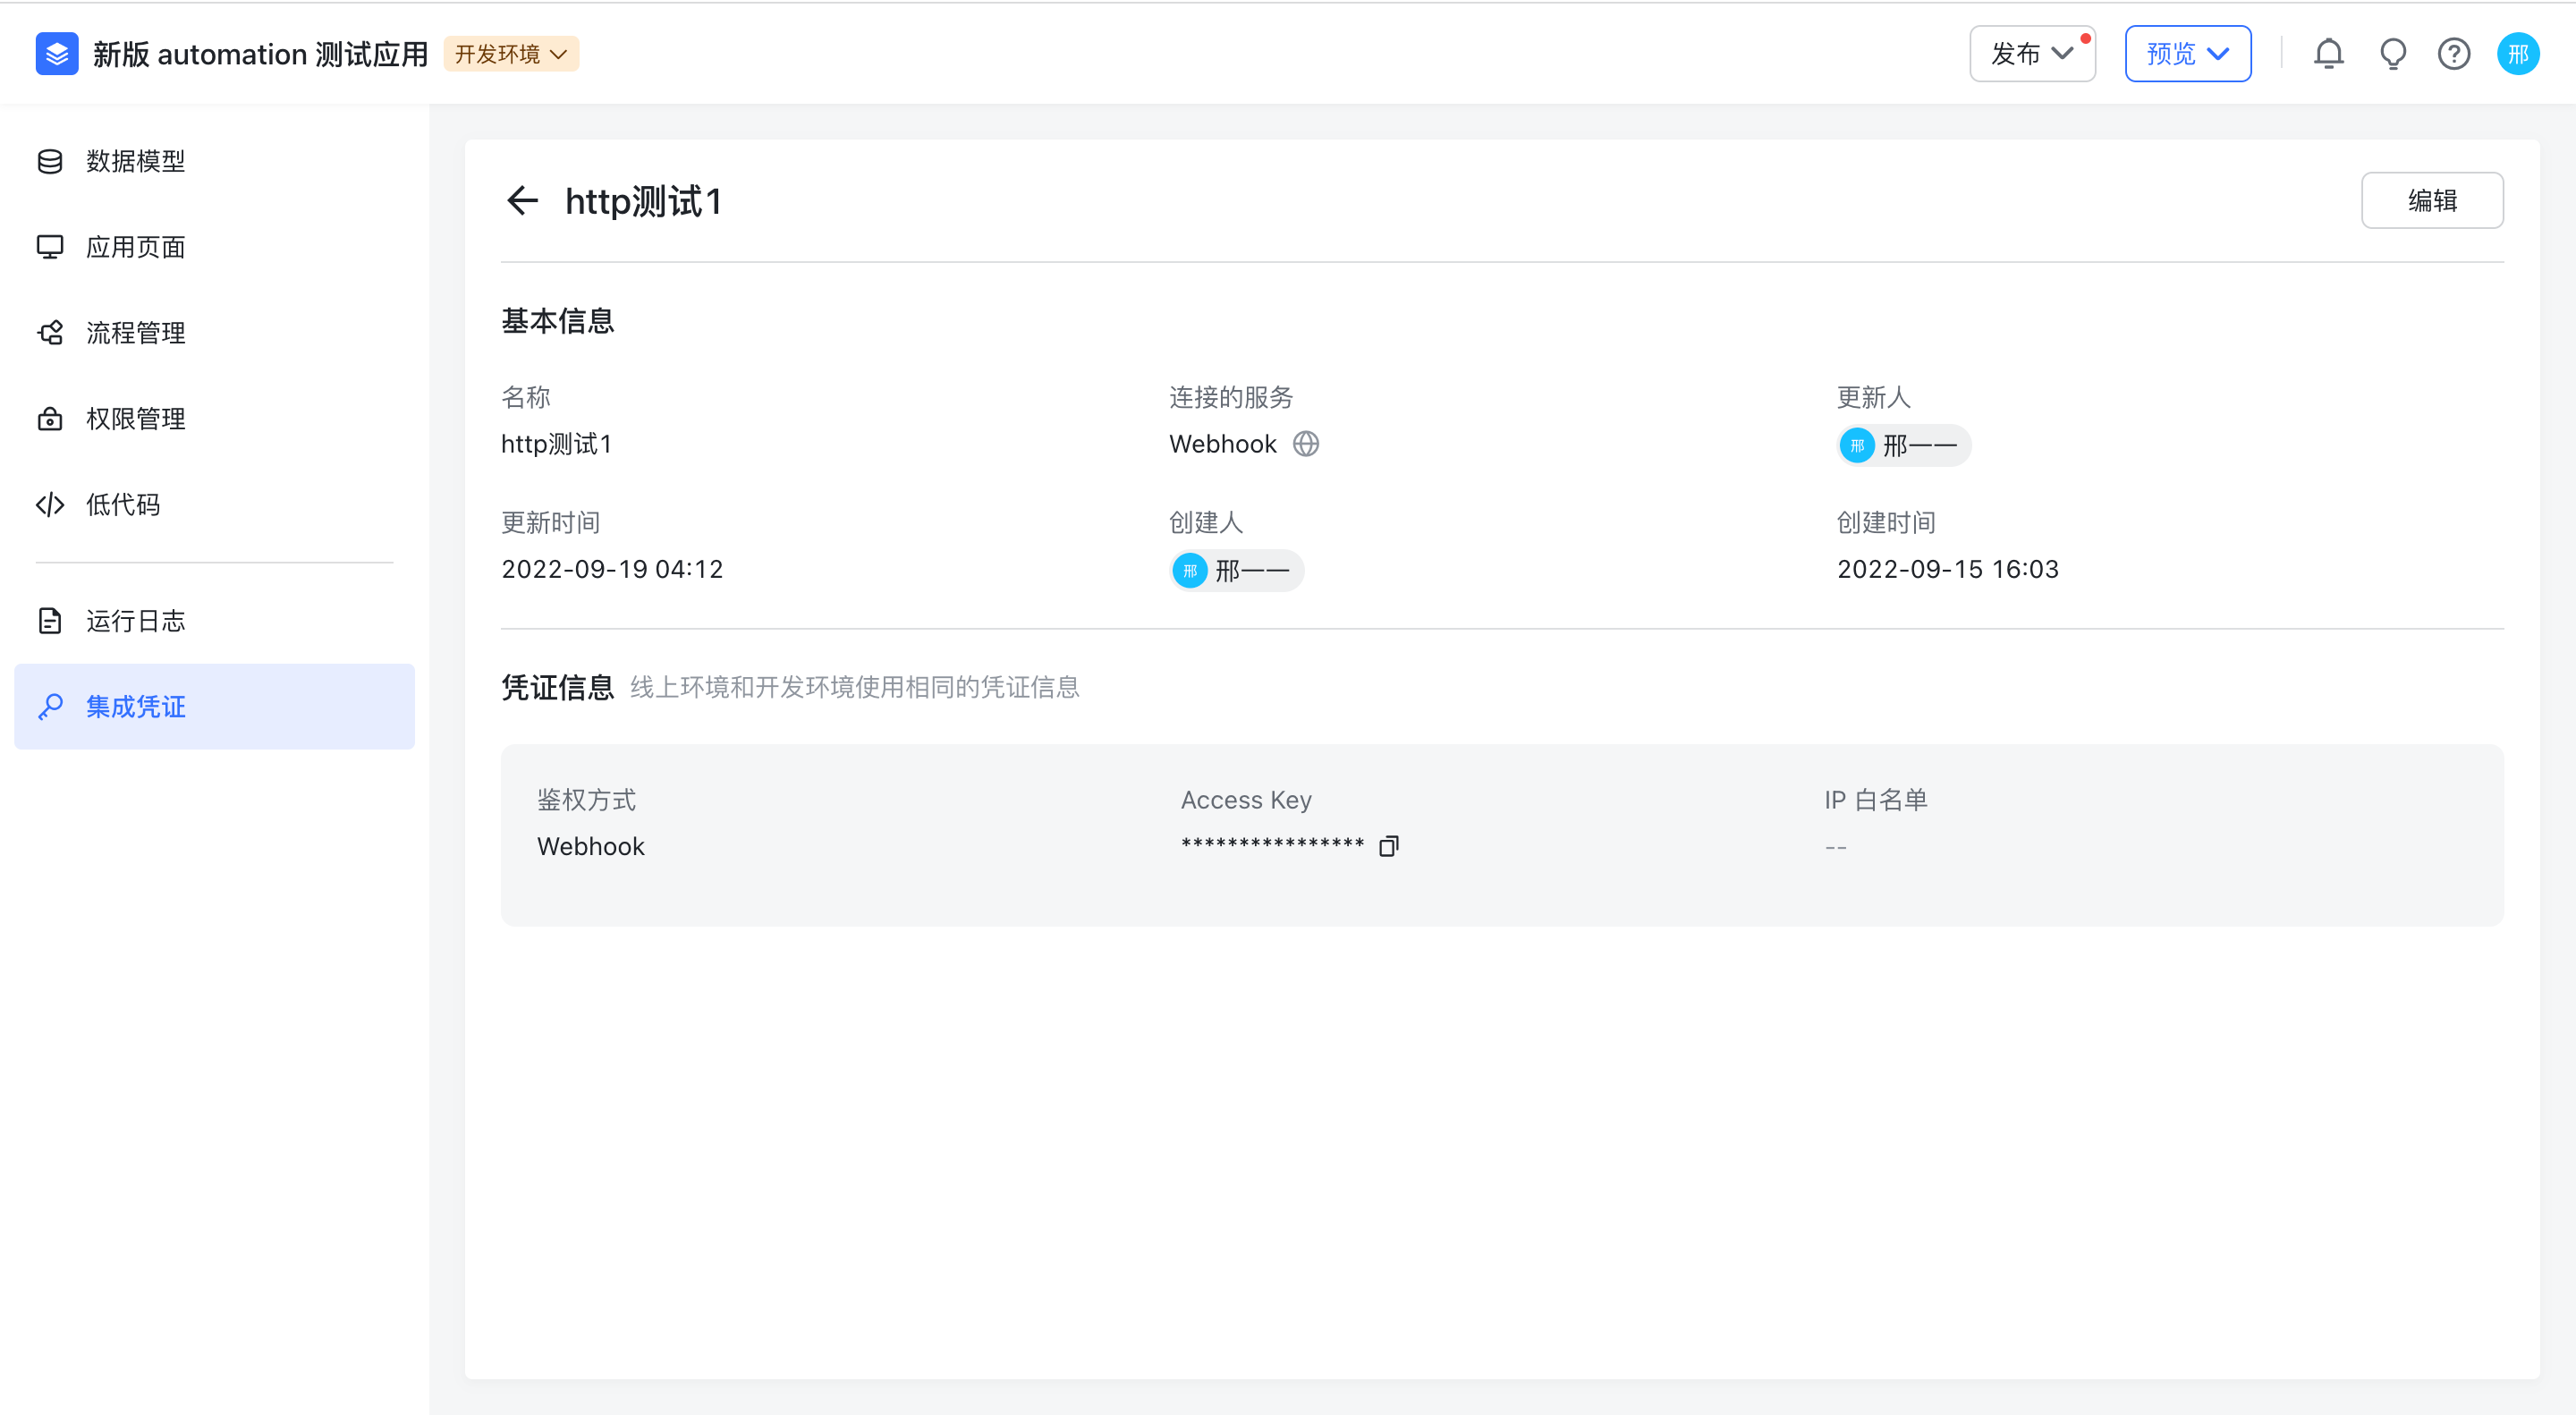Copy the Access Key value

pos(1388,846)
